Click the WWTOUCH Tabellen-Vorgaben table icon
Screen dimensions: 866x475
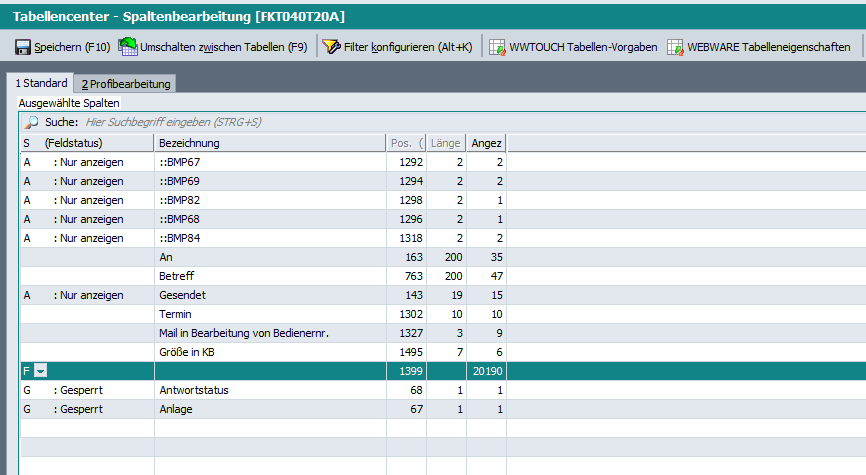pos(497,47)
